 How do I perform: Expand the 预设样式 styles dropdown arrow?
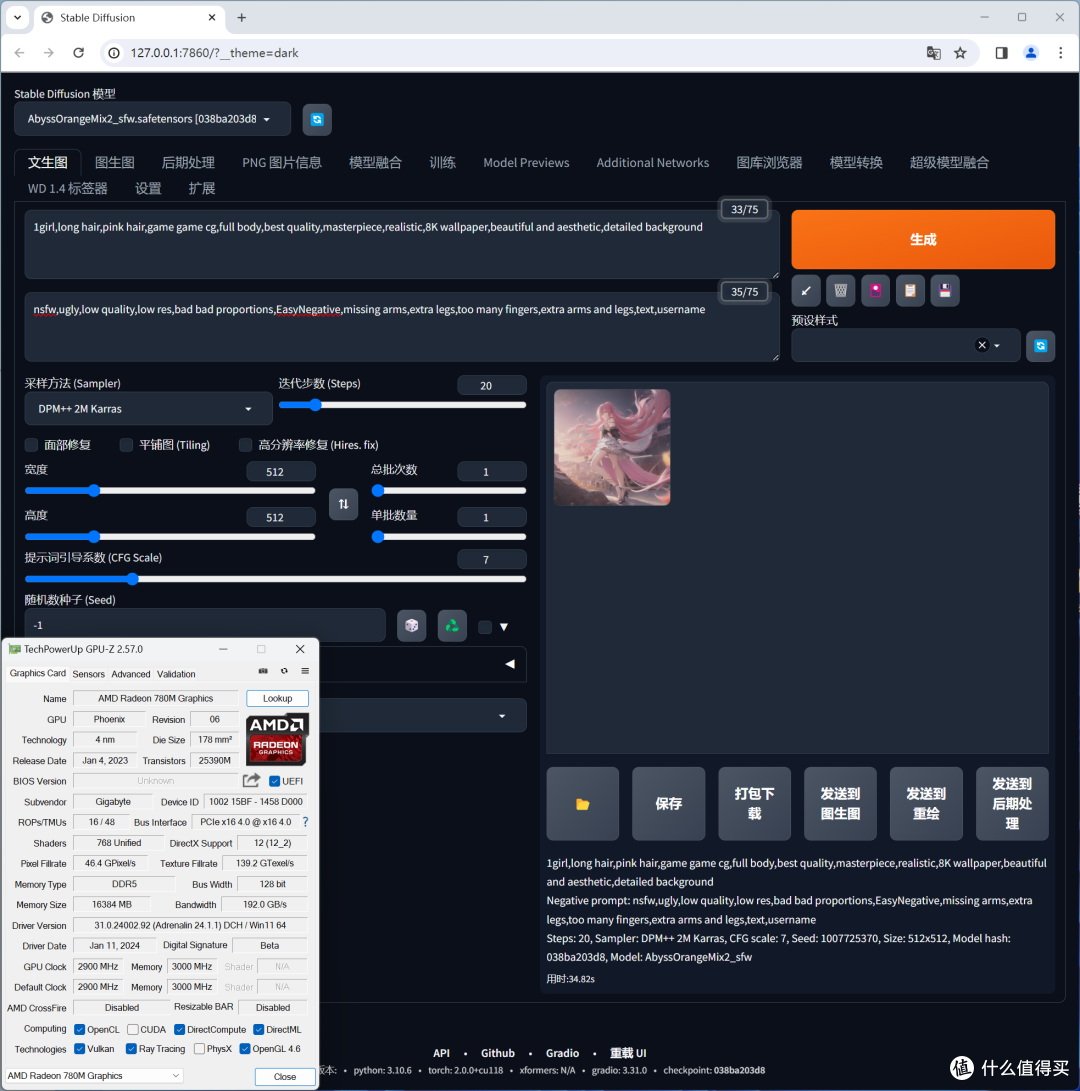click(x=997, y=346)
